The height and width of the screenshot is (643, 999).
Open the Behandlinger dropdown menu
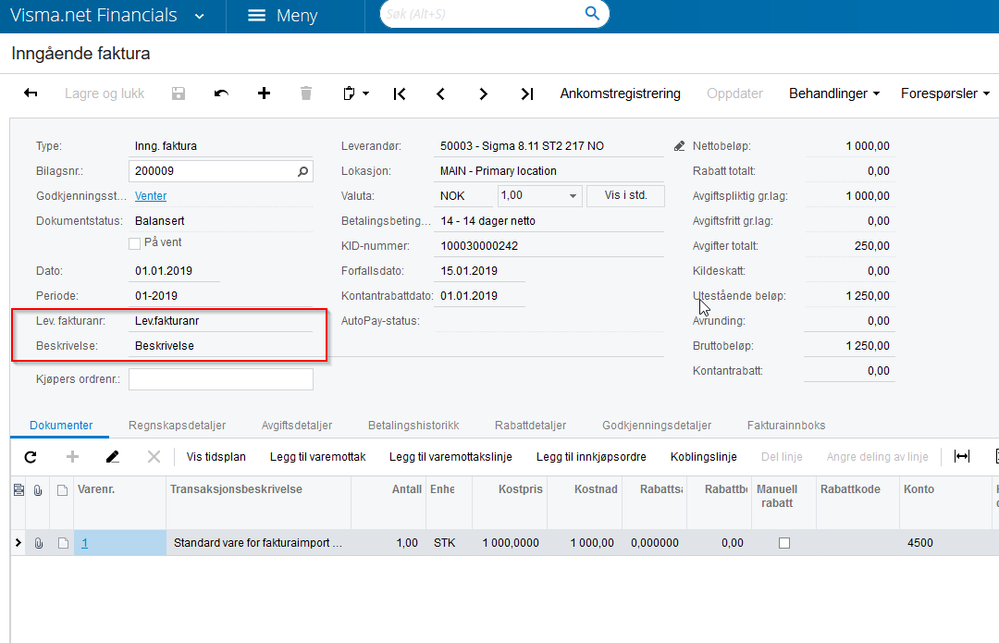[x=834, y=93]
